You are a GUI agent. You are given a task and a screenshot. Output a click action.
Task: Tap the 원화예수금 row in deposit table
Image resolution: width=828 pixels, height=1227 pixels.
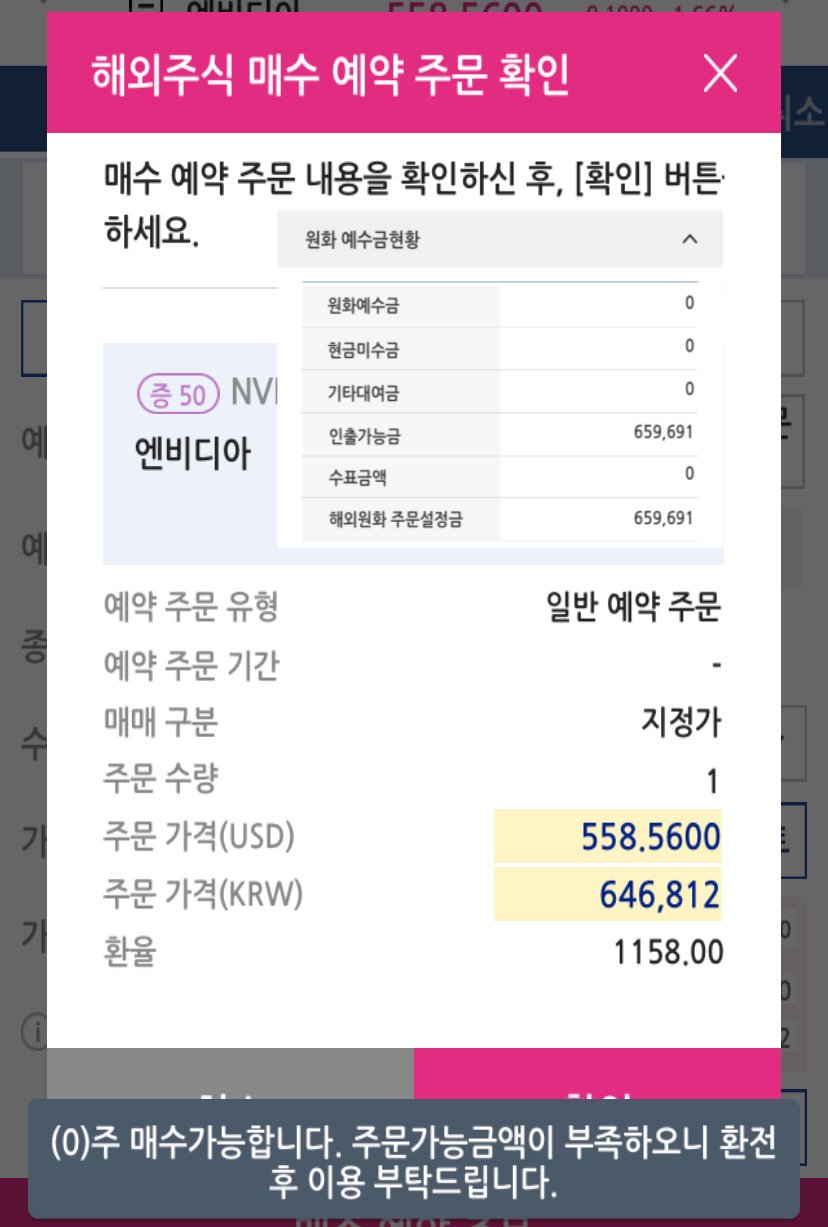click(x=500, y=305)
